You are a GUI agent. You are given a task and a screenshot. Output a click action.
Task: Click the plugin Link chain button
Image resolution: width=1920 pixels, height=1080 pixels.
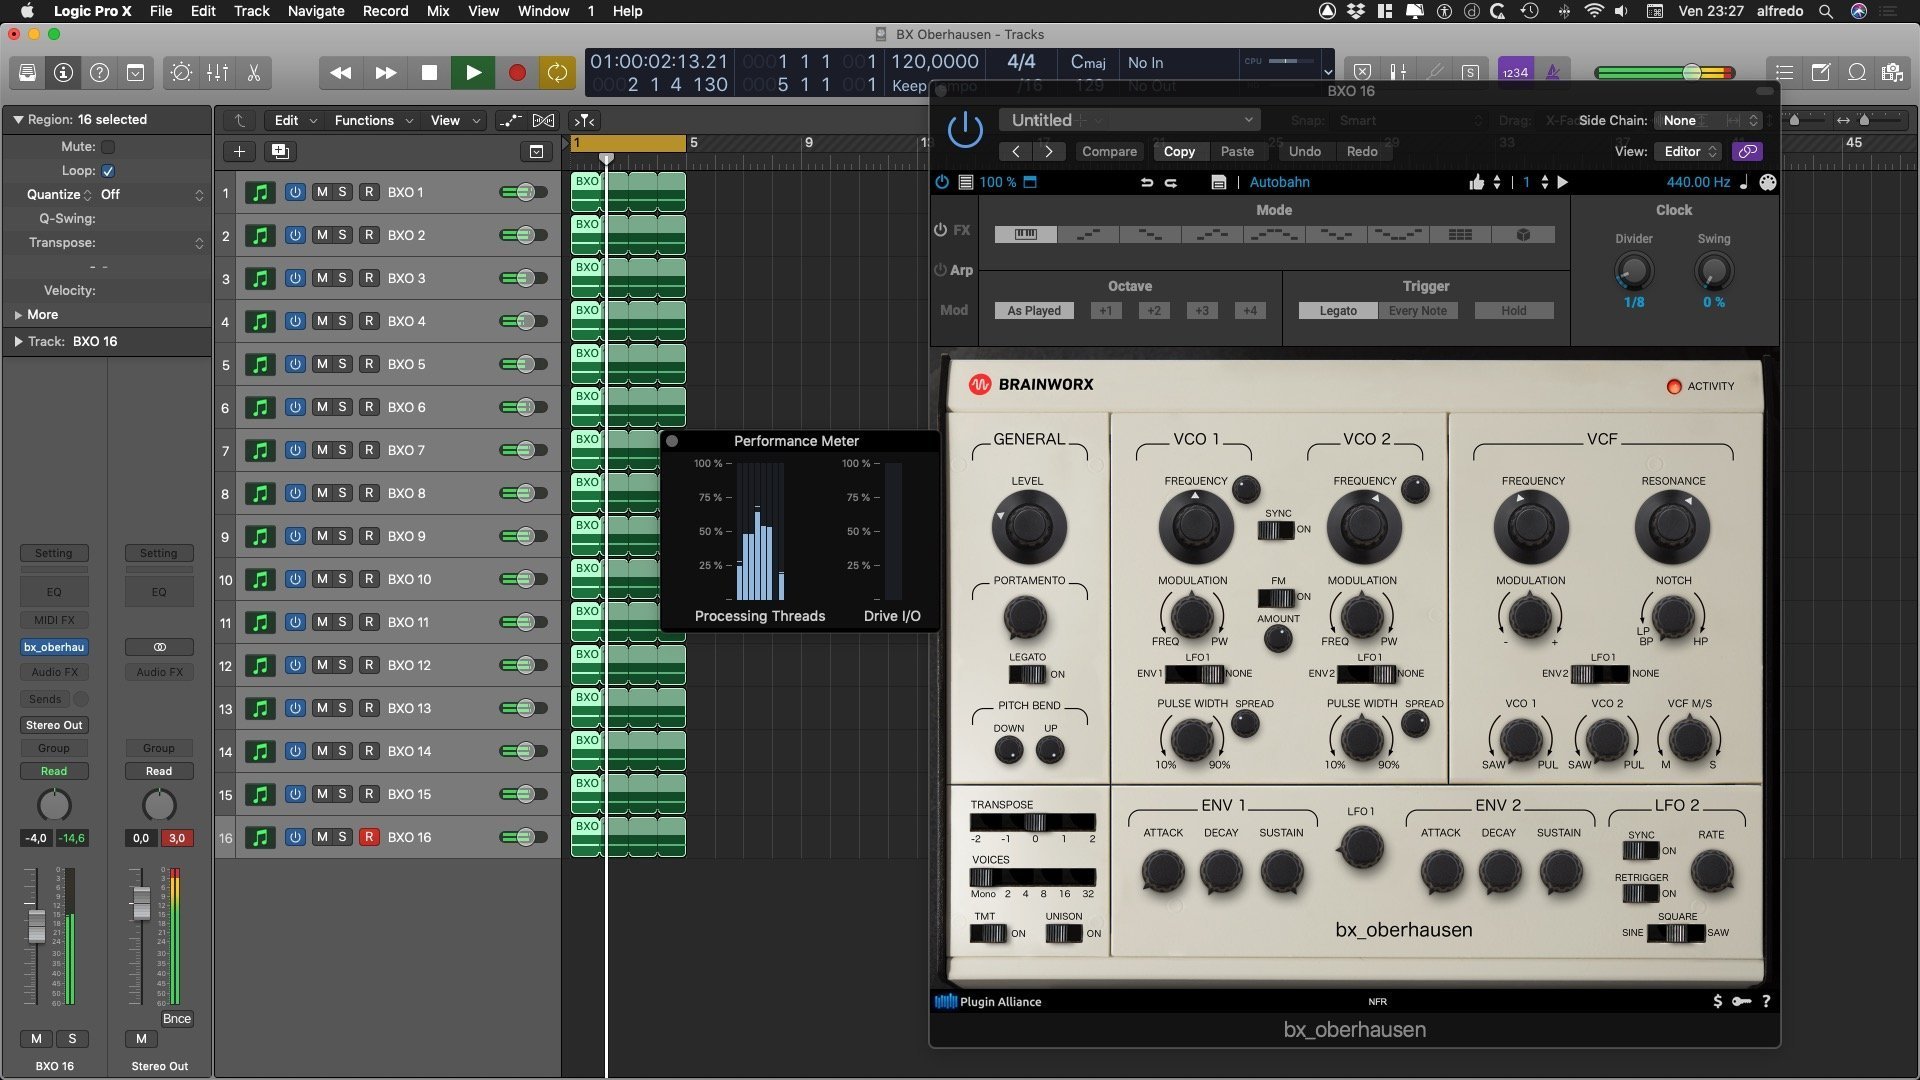tap(1747, 151)
